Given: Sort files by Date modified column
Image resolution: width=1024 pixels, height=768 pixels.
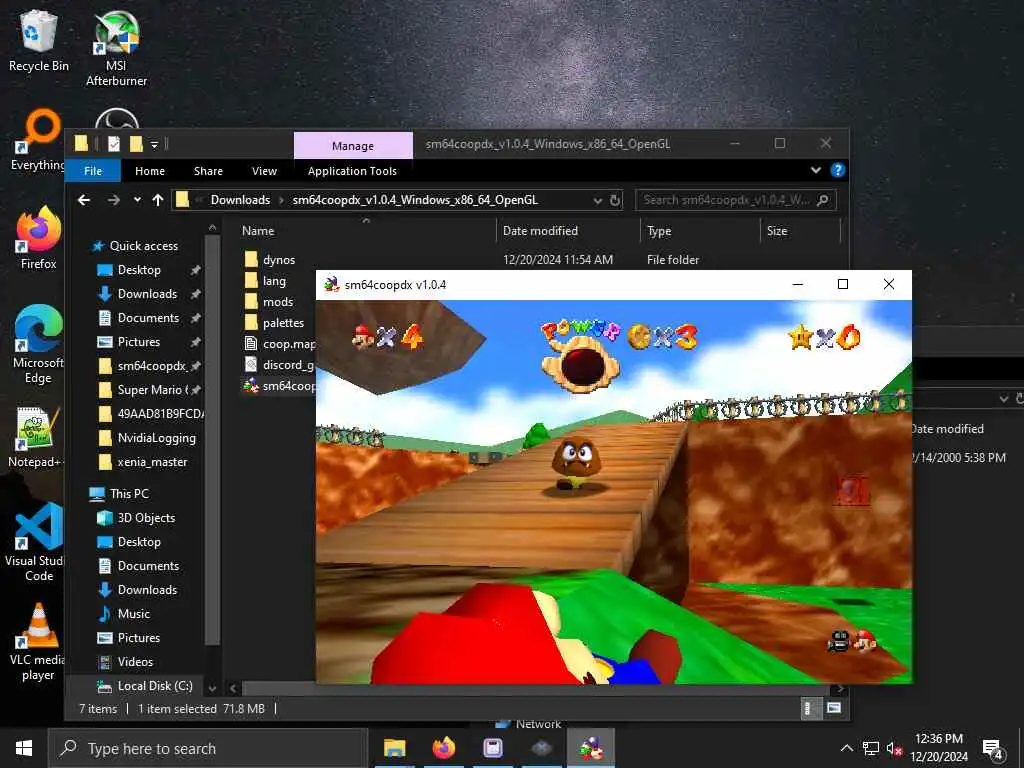Looking at the screenshot, I should 540,231.
